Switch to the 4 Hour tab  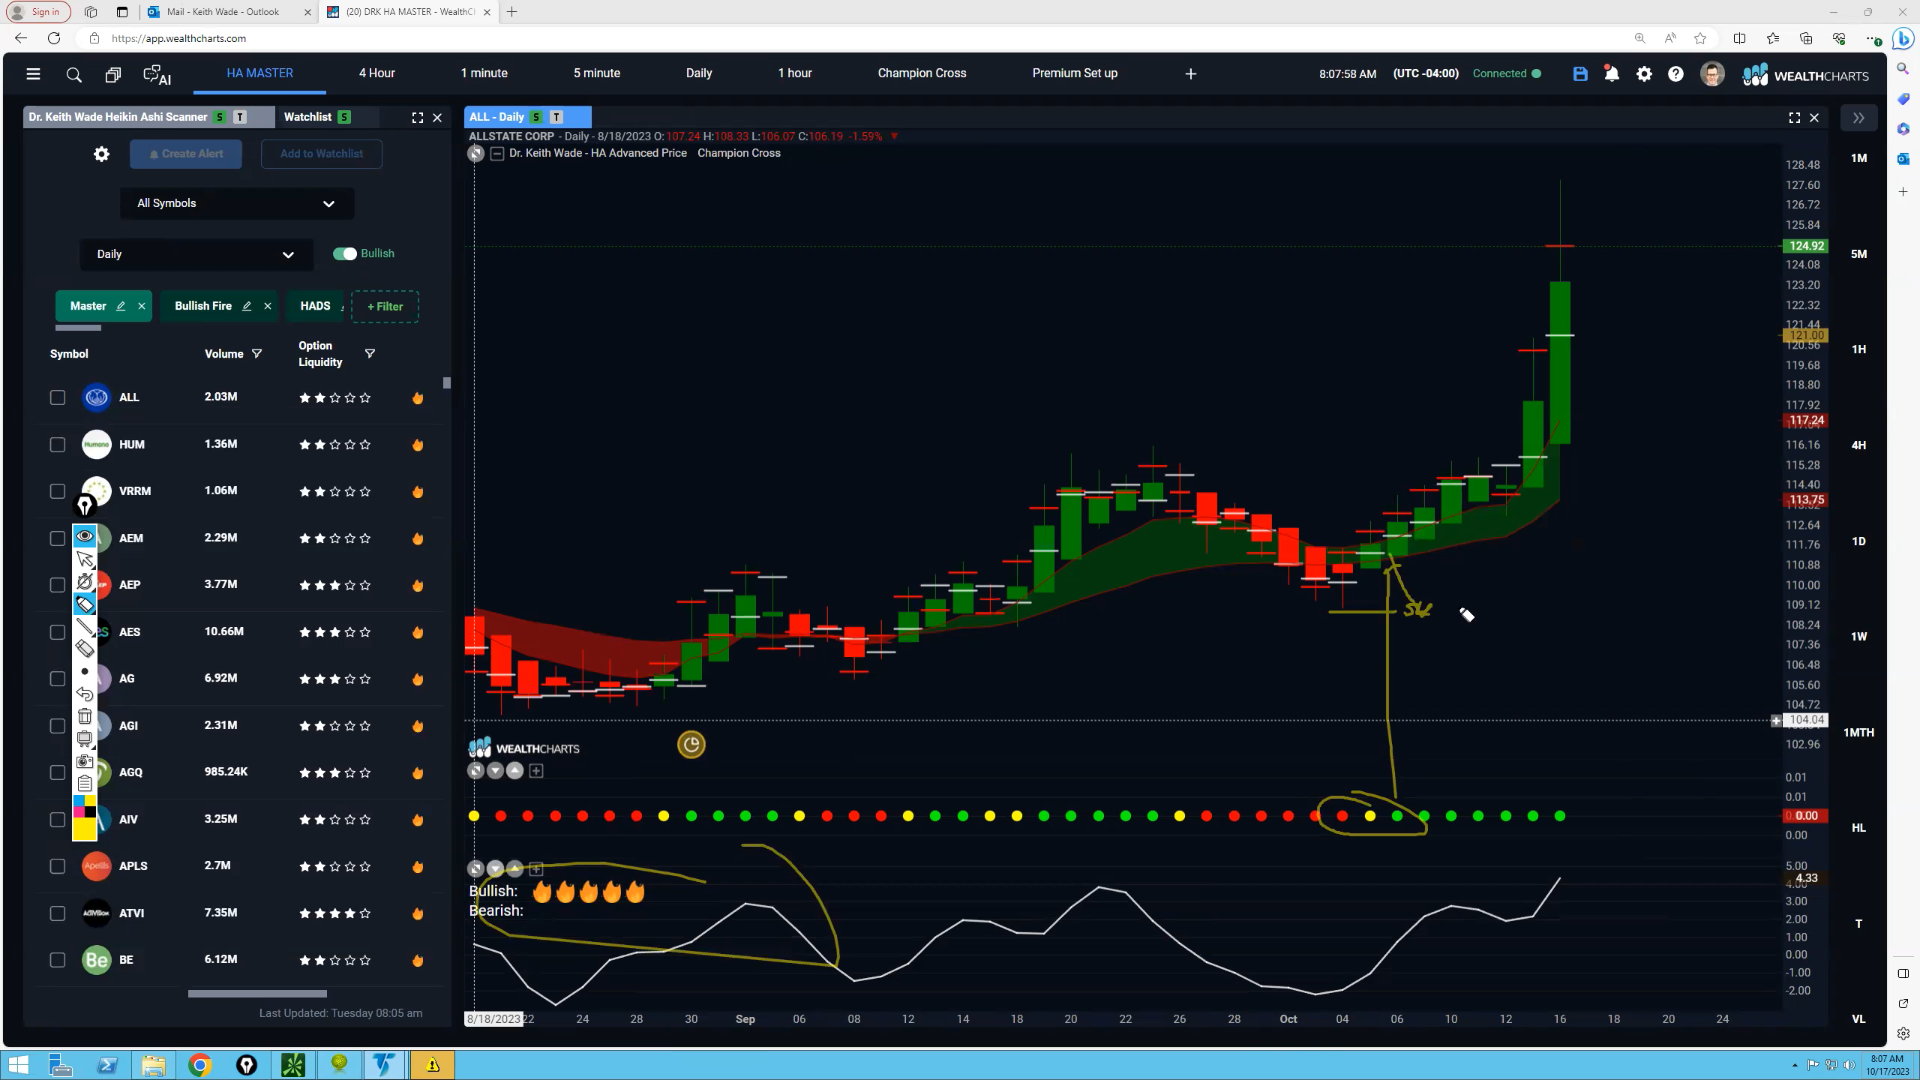tap(377, 74)
